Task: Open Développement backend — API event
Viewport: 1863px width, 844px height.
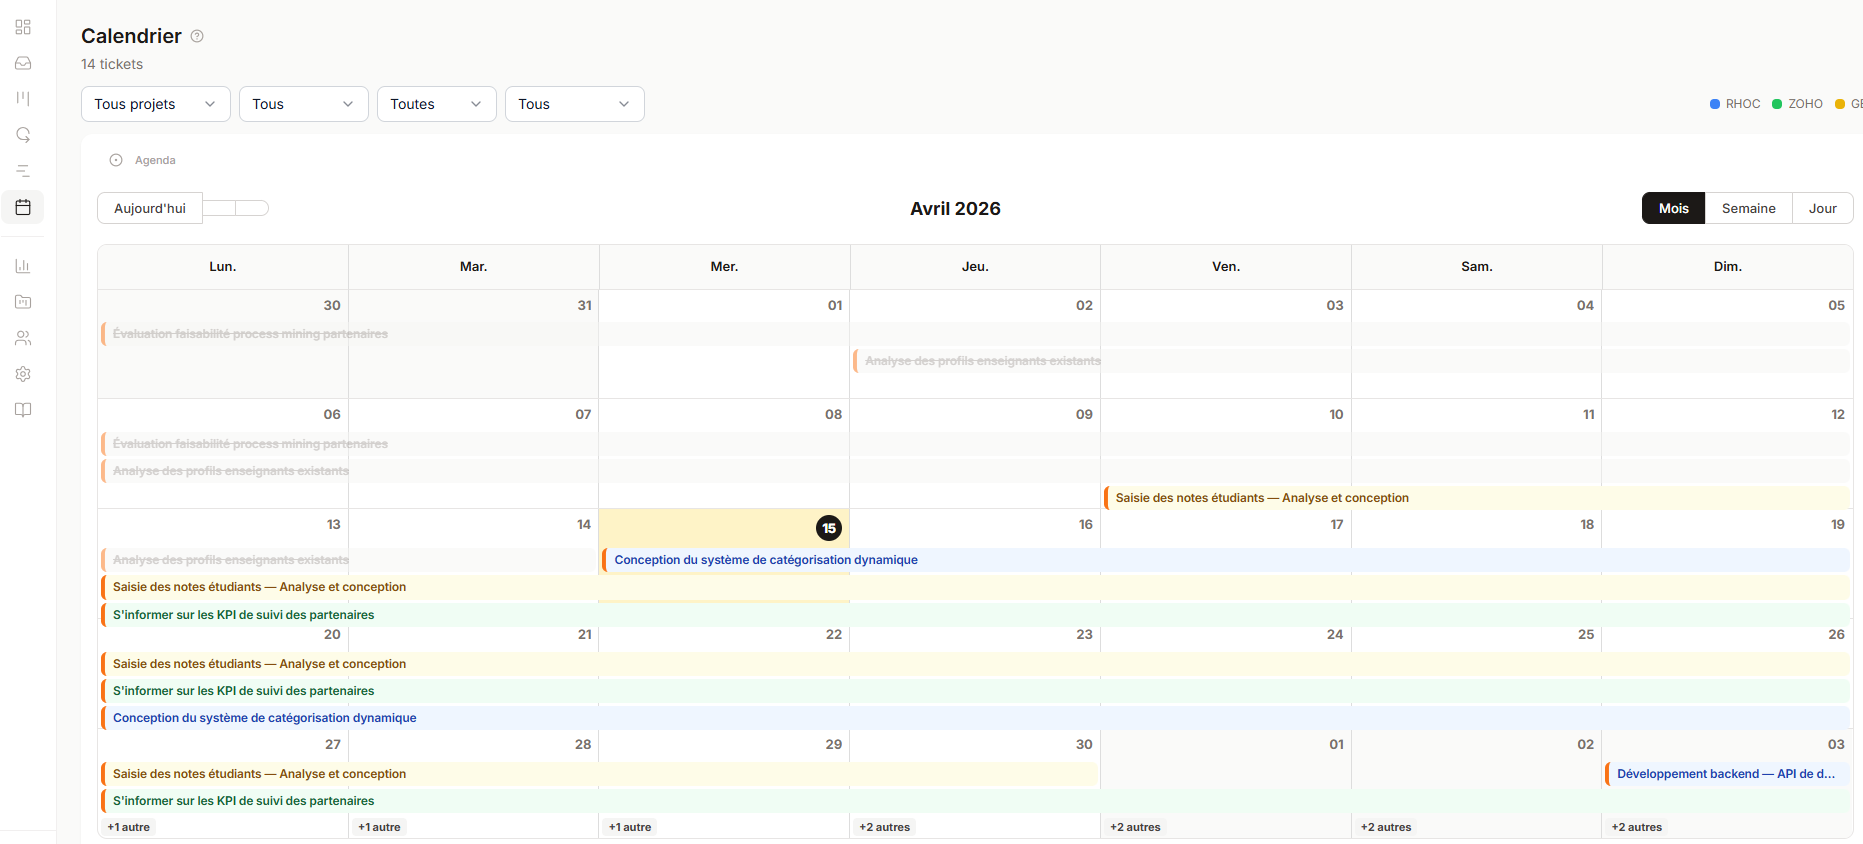Action: [1727, 774]
